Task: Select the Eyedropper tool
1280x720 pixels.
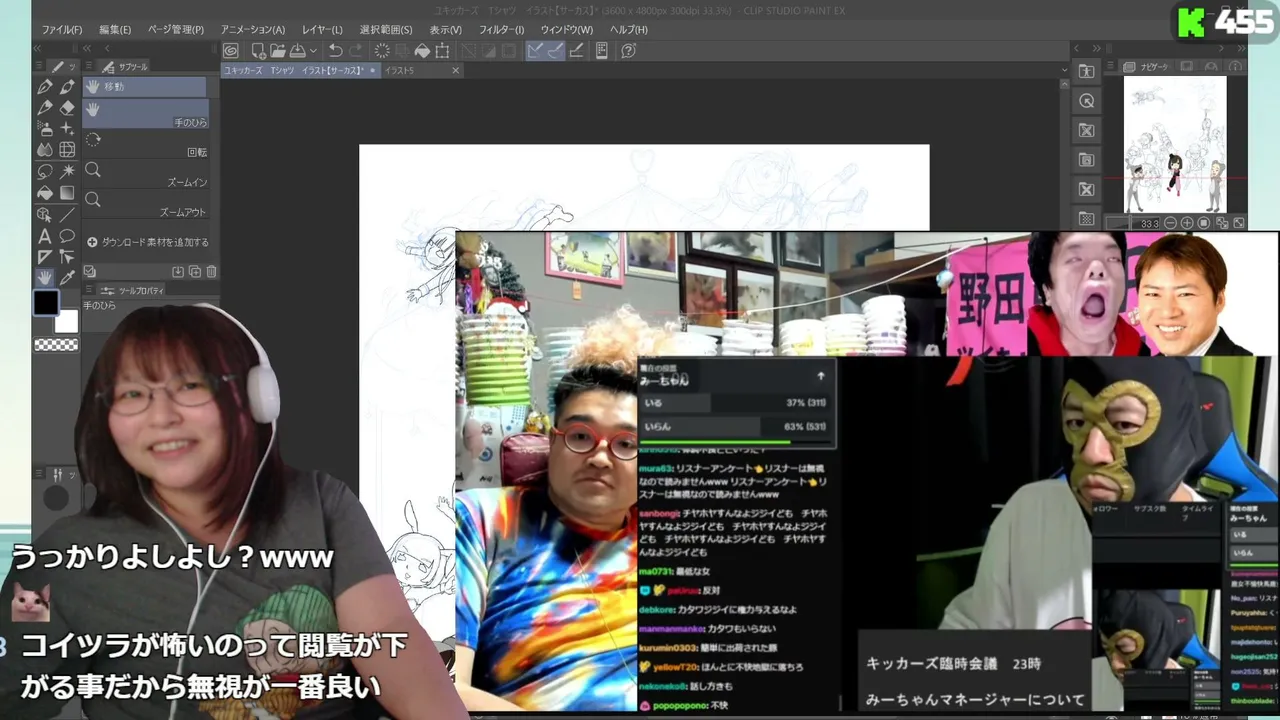Action: point(67,278)
